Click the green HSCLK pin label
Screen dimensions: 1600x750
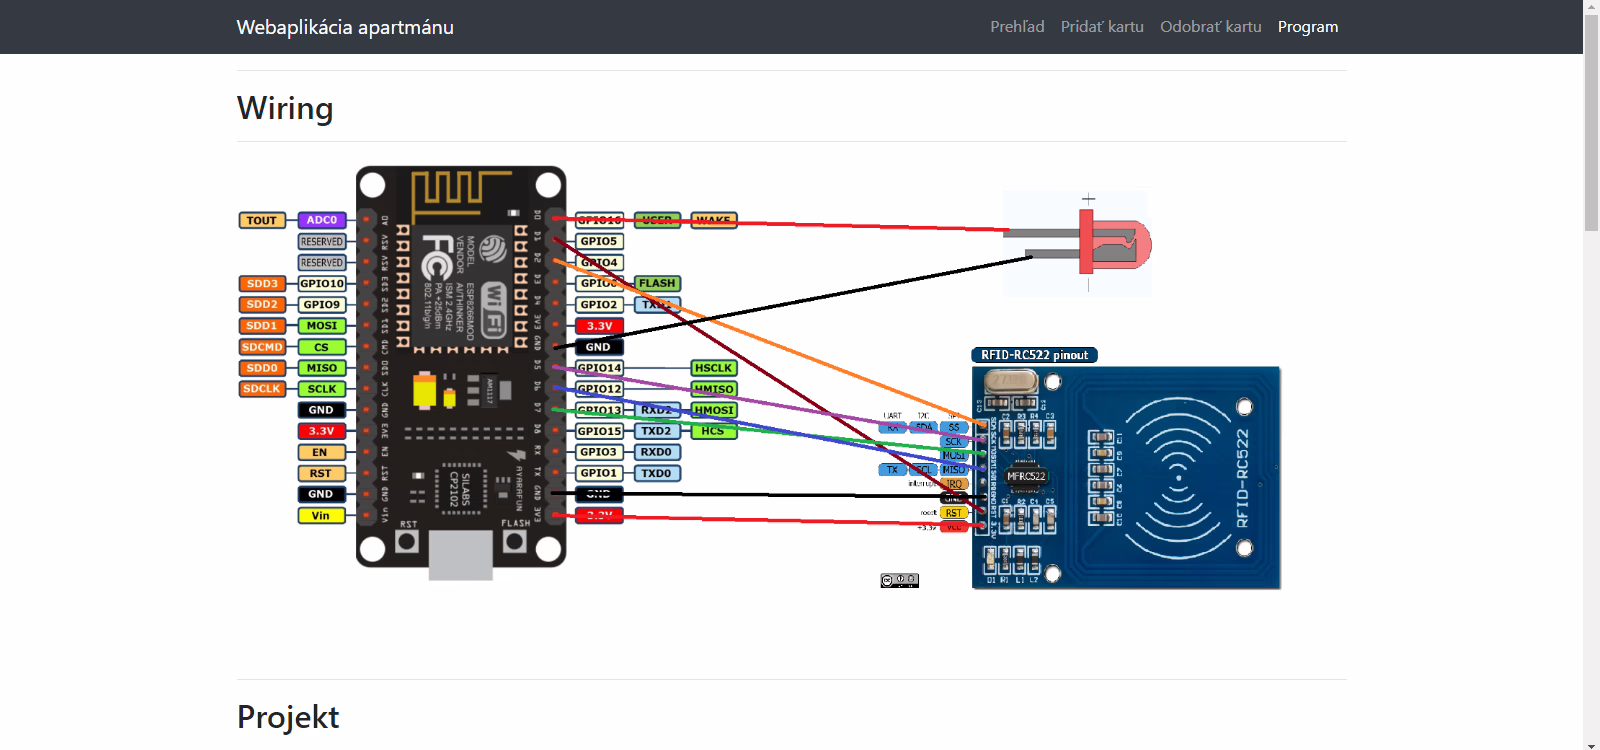point(714,368)
